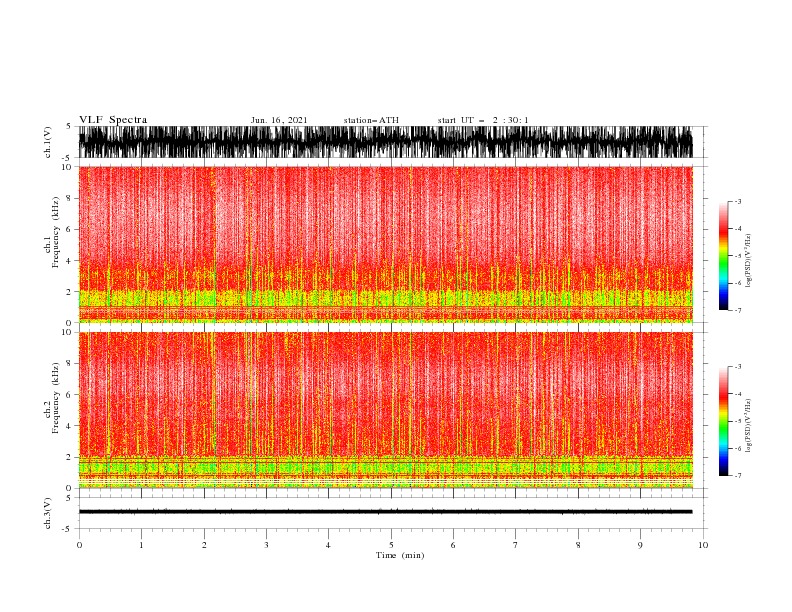Click the "start UT = 2 :30: 1" text

483,120
